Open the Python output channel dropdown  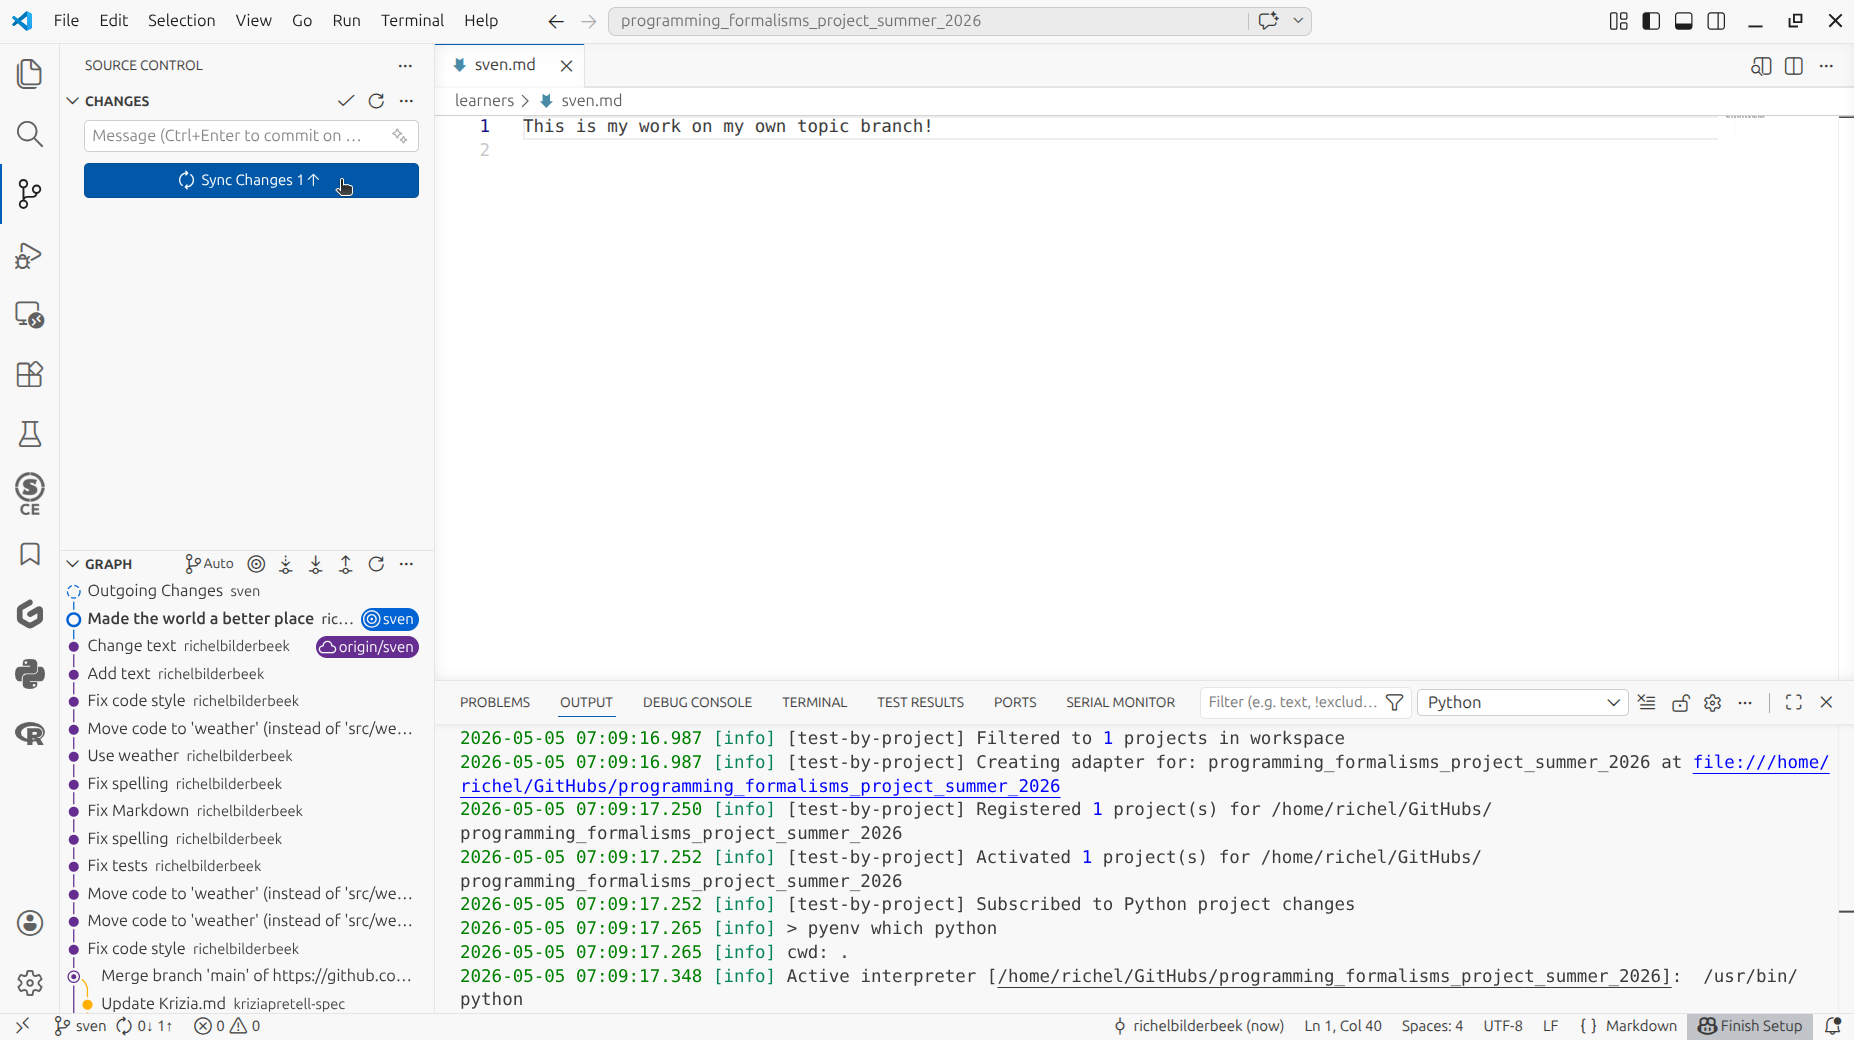(1522, 702)
